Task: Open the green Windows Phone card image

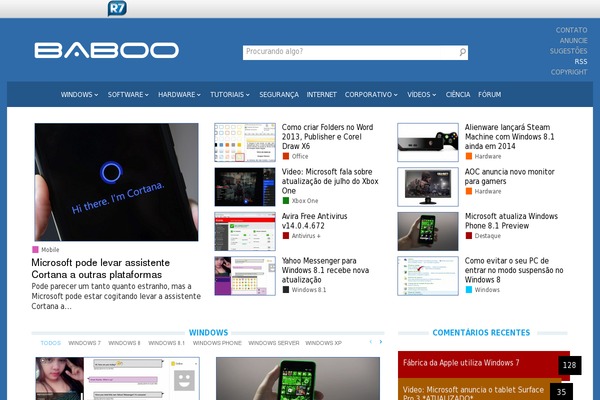Action: tap(298, 379)
